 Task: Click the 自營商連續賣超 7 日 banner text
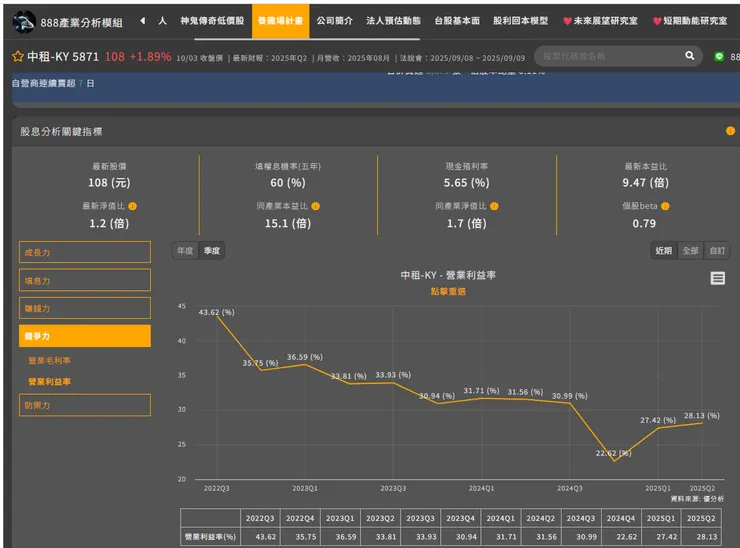pyautogui.click(x=53, y=84)
